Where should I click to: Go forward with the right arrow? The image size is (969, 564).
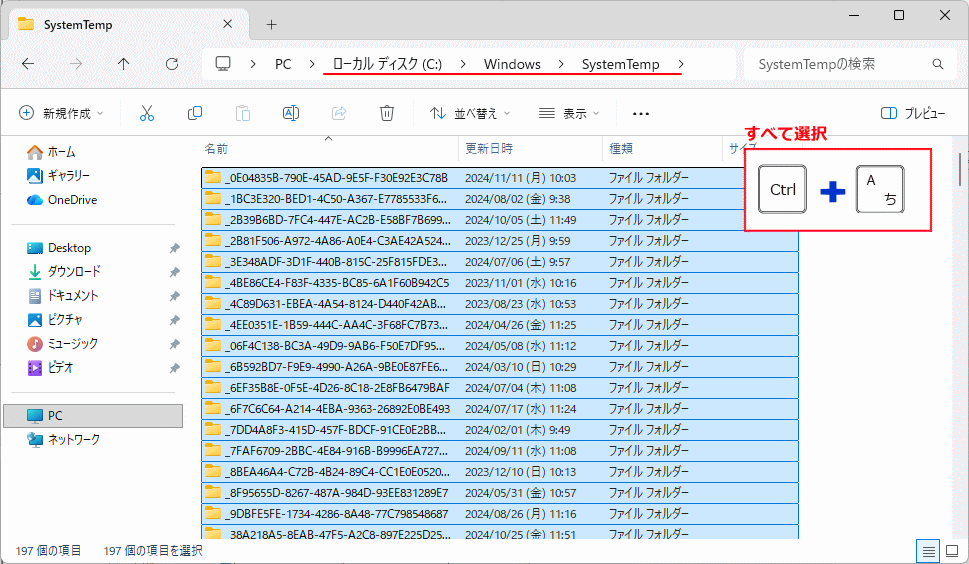[x=76, y=64]
